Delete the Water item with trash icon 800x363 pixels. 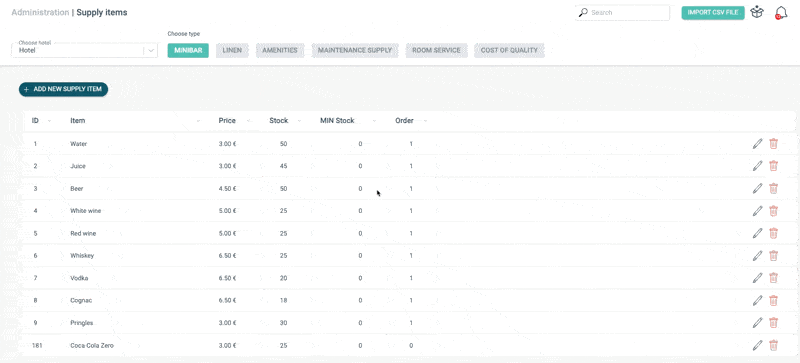coord(773,143)
